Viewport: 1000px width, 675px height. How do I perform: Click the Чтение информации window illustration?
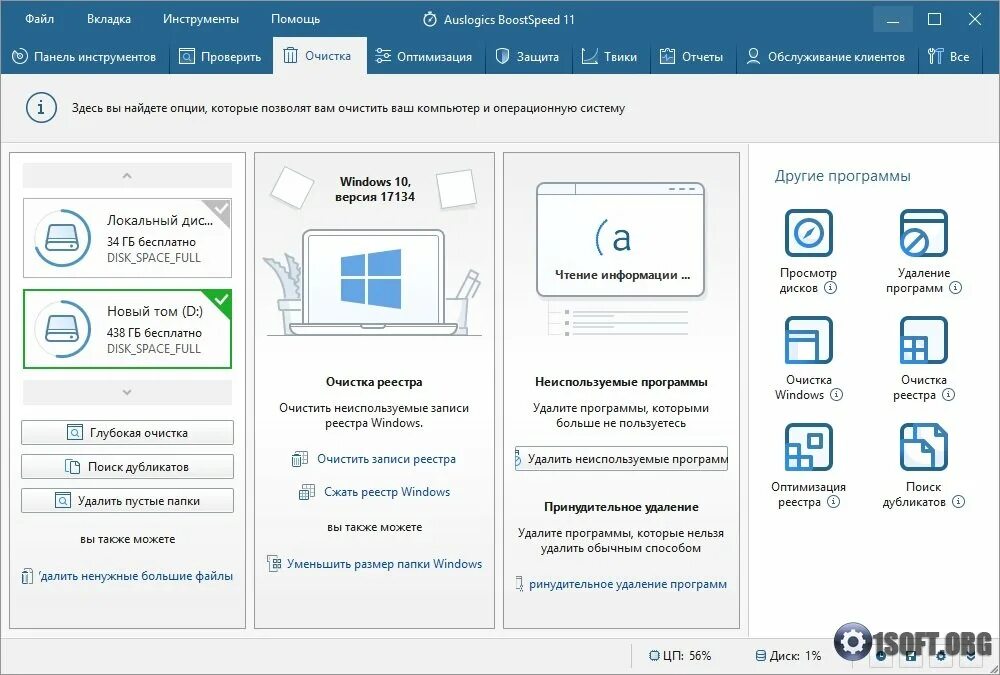pyautogui.click(x=621, y=240)
